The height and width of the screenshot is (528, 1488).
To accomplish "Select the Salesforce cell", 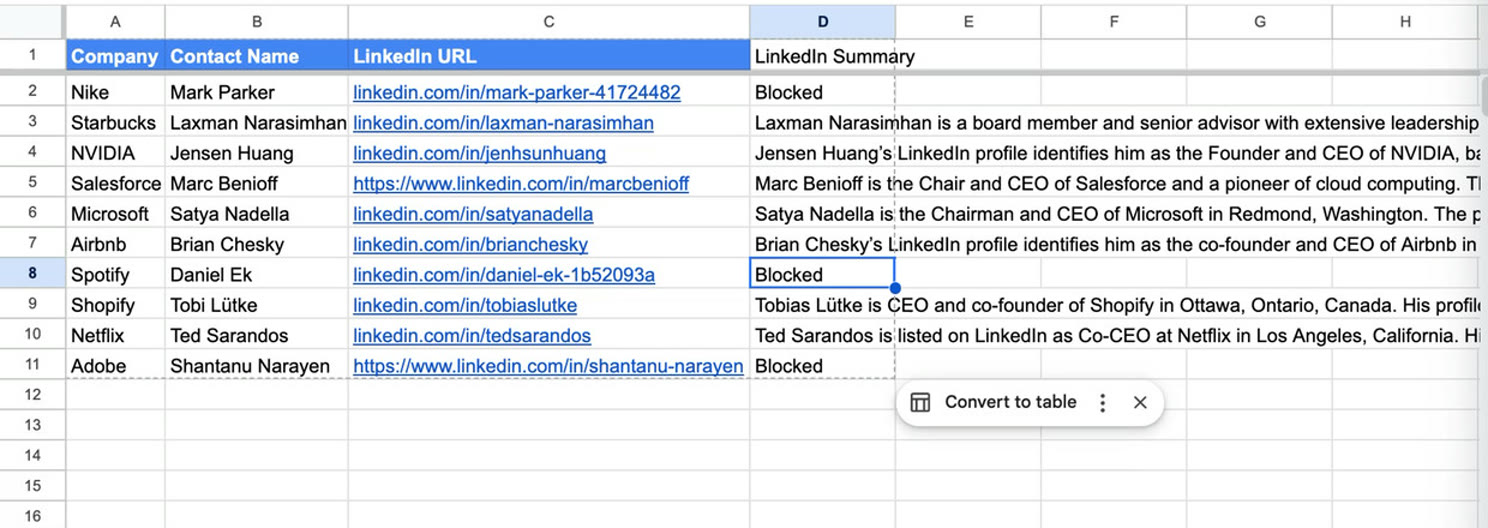I will [116, 184].
